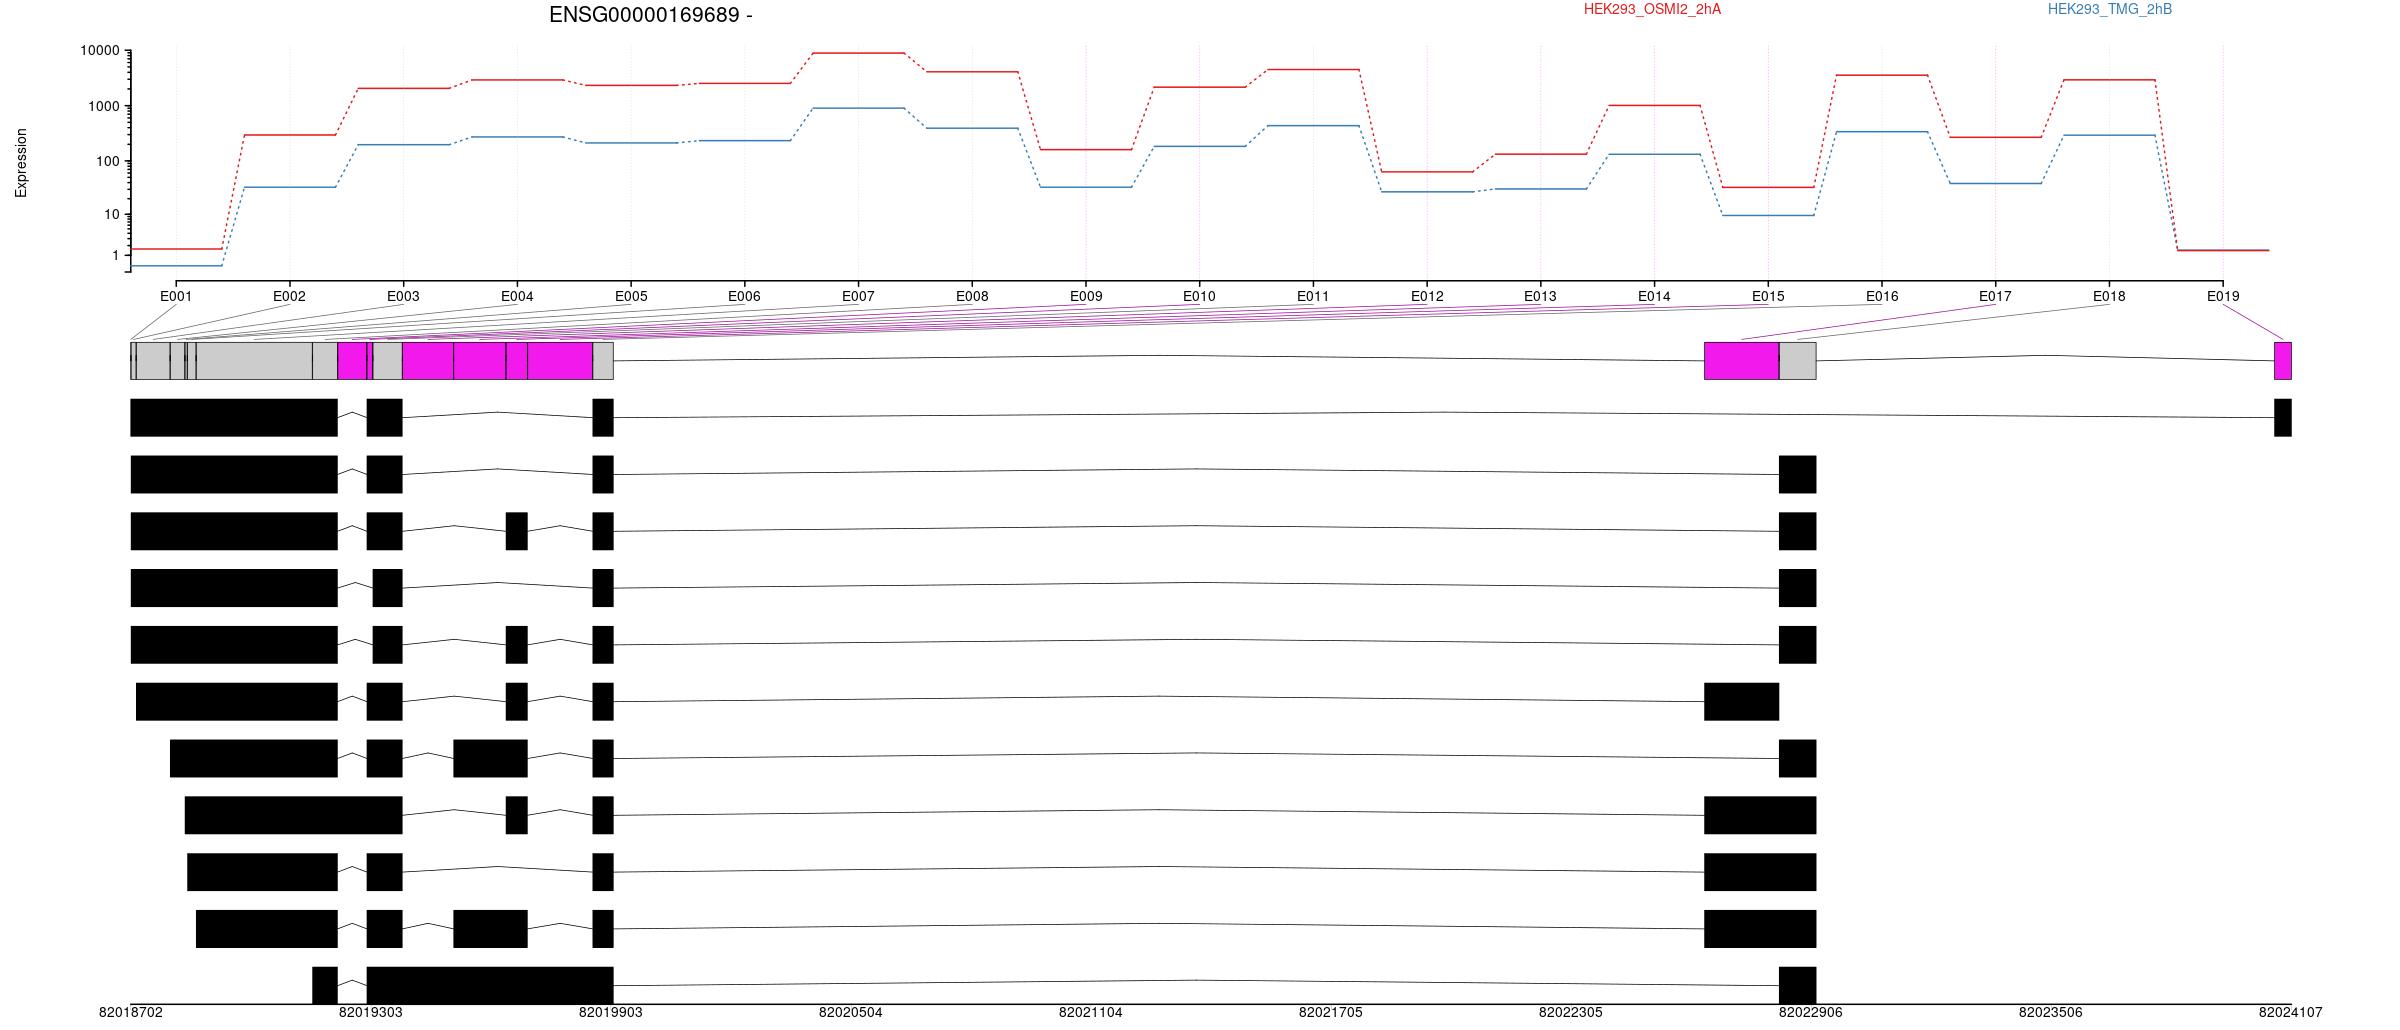Click exon label E006
This screenshot has width=2400, height=1030.
[744, 296]
